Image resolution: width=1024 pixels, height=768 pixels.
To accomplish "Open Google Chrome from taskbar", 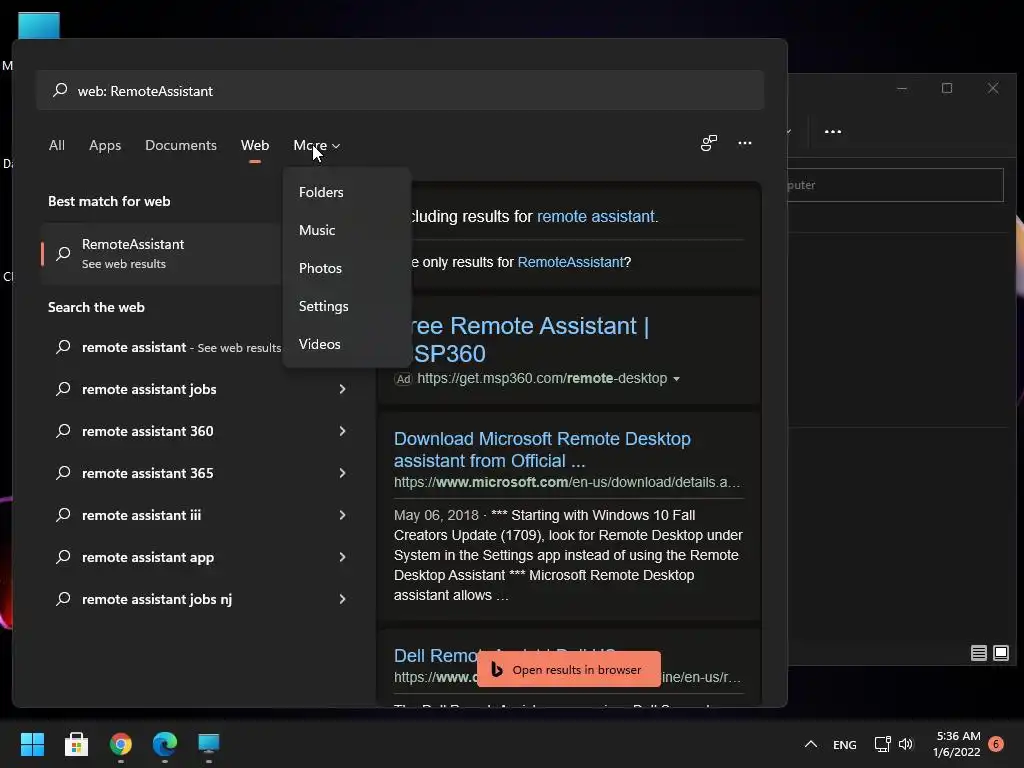I will [x=121, y=744].
